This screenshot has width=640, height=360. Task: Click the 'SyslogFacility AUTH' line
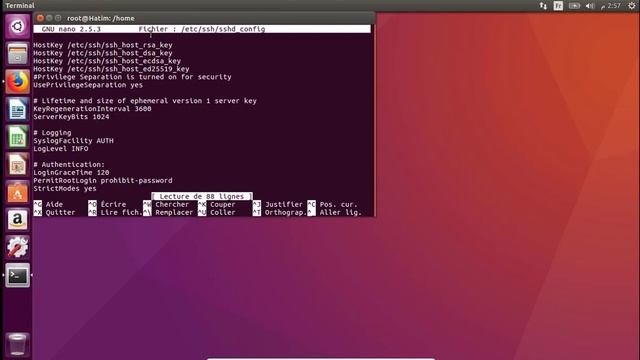[73, 140]
